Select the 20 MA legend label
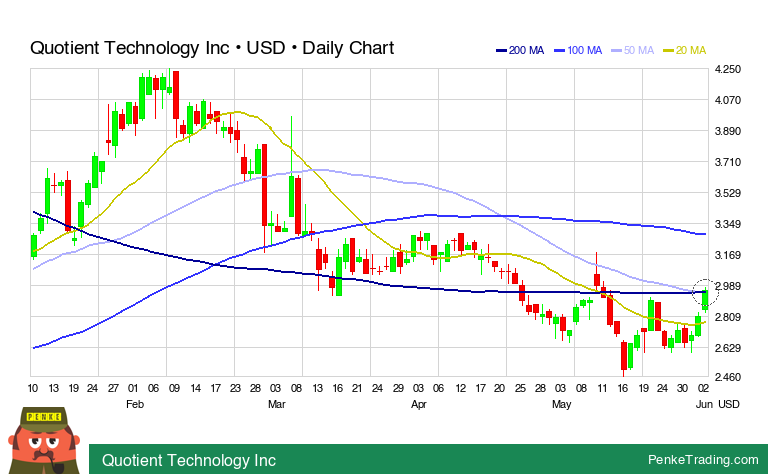This screenshot has width=768, height=474. pos(691,50)
